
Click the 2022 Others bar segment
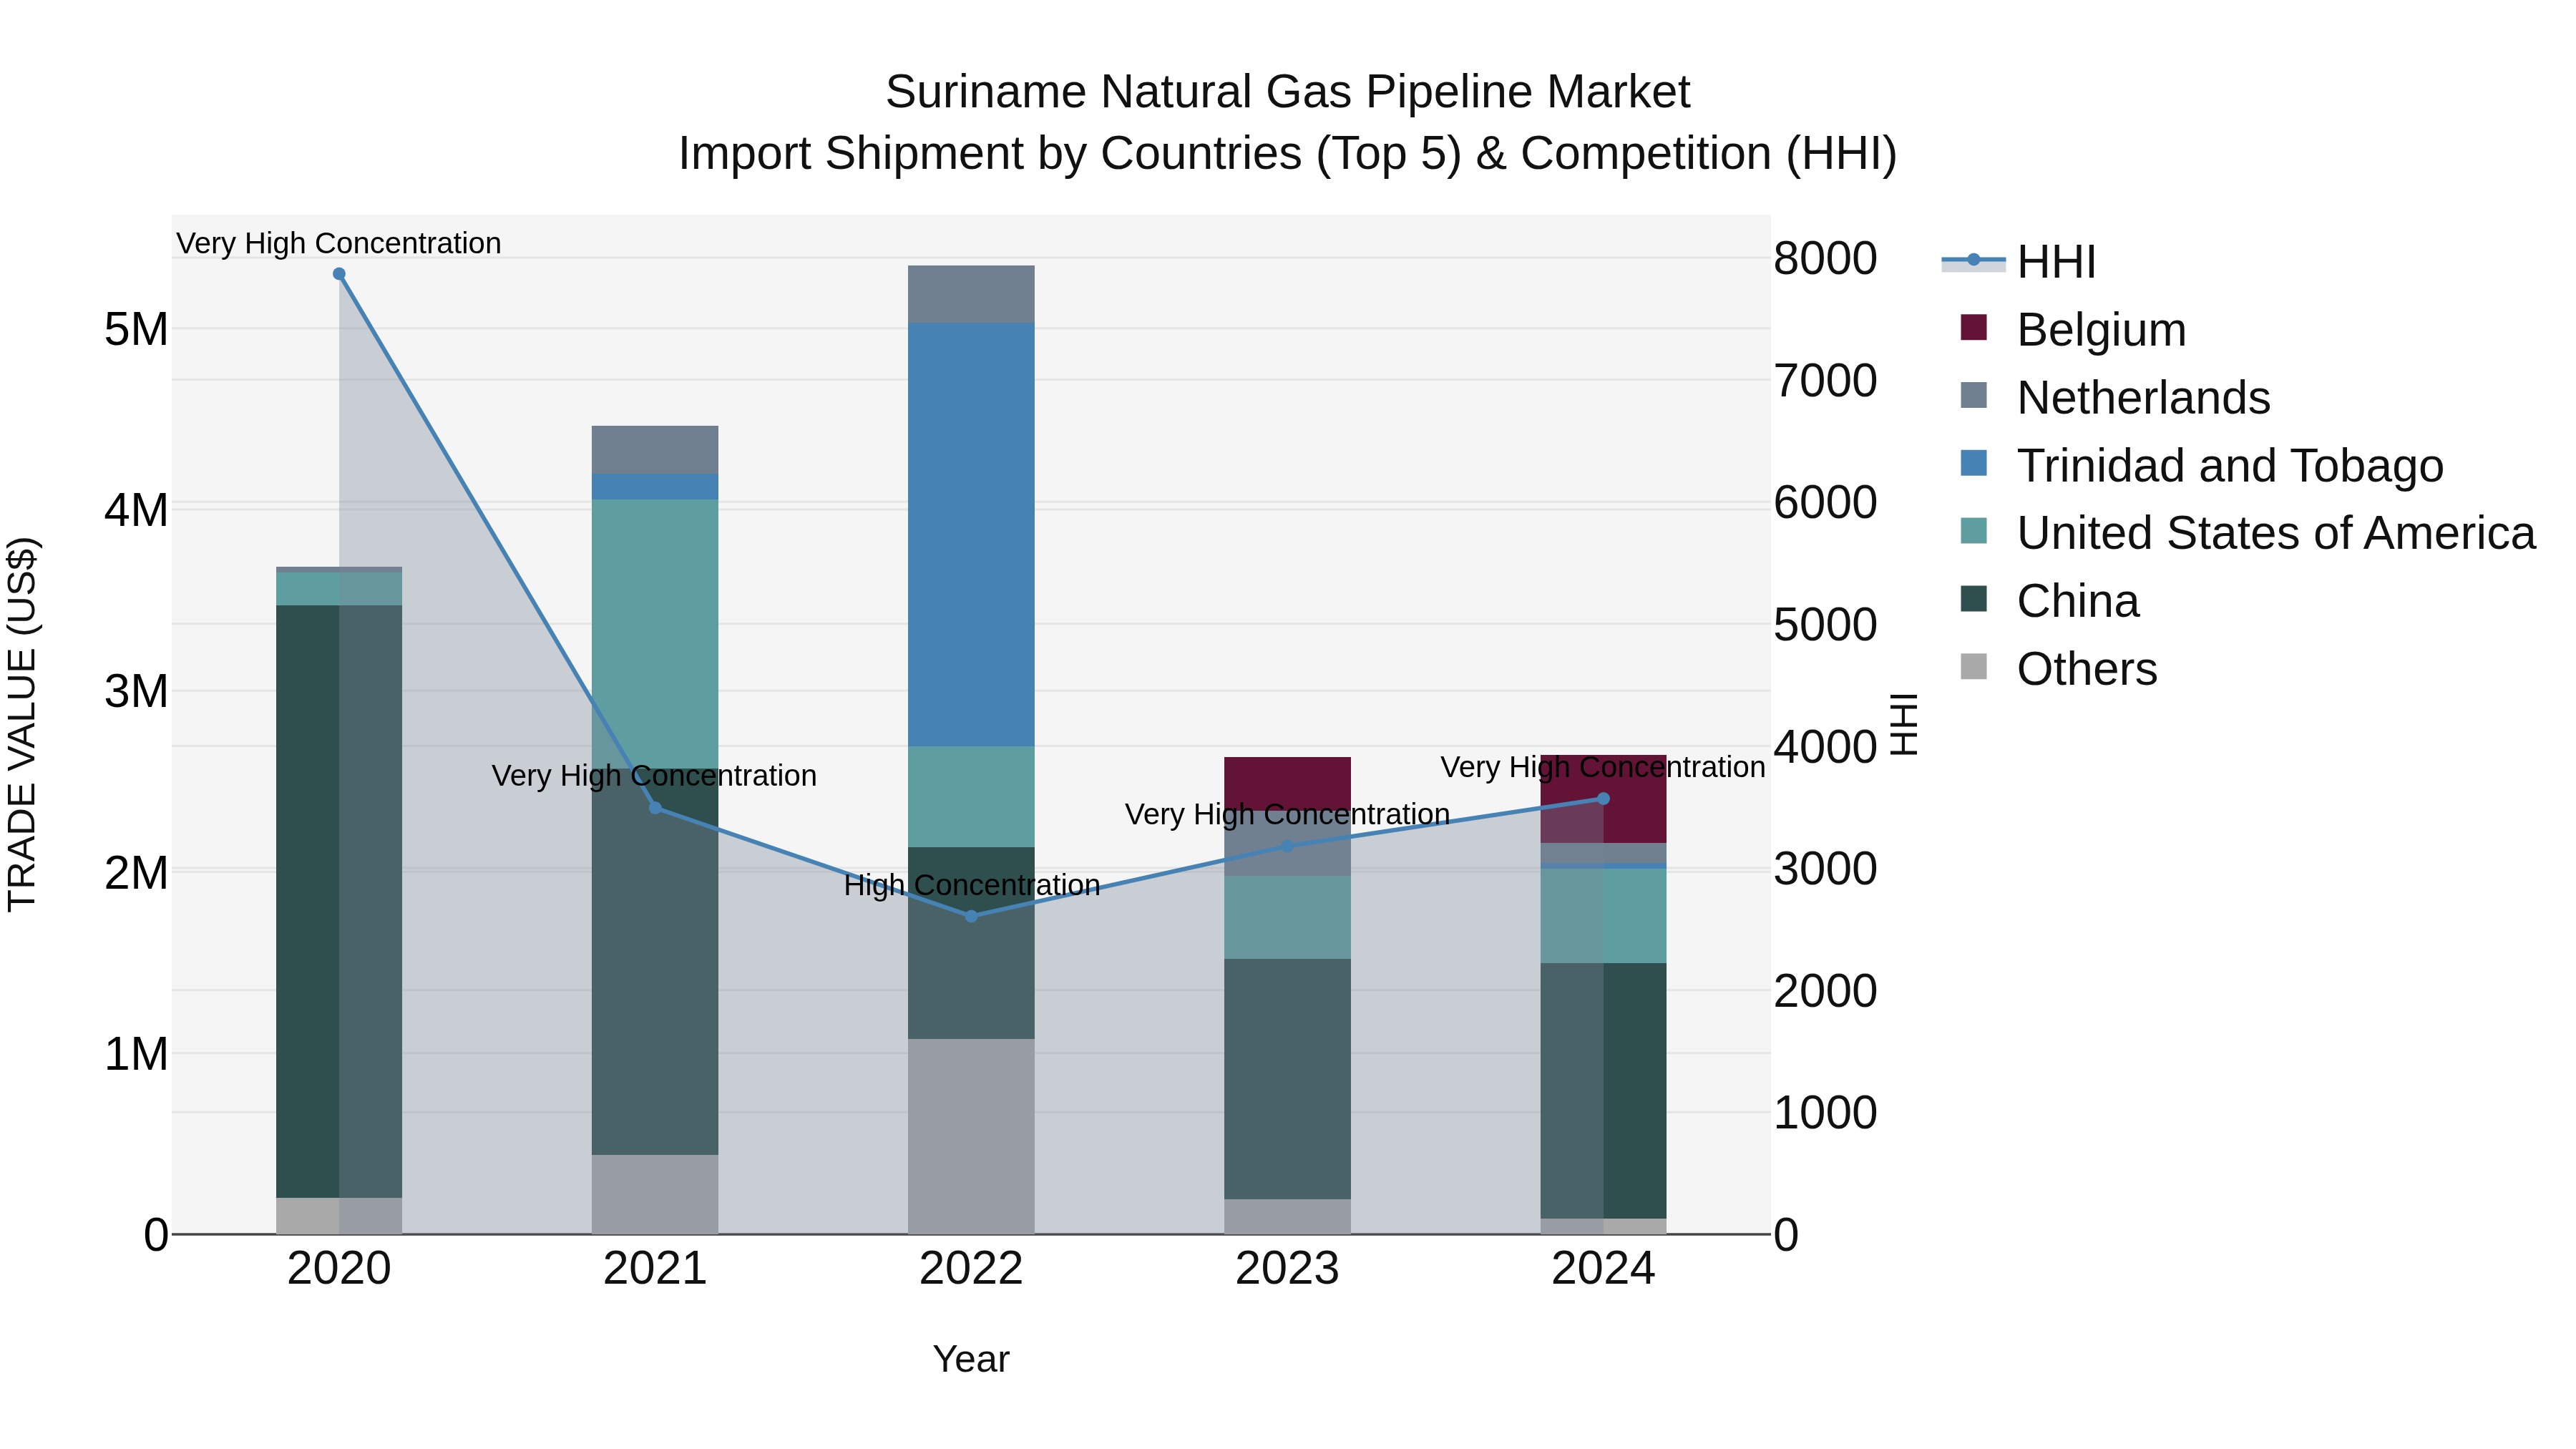(971, 1136)
